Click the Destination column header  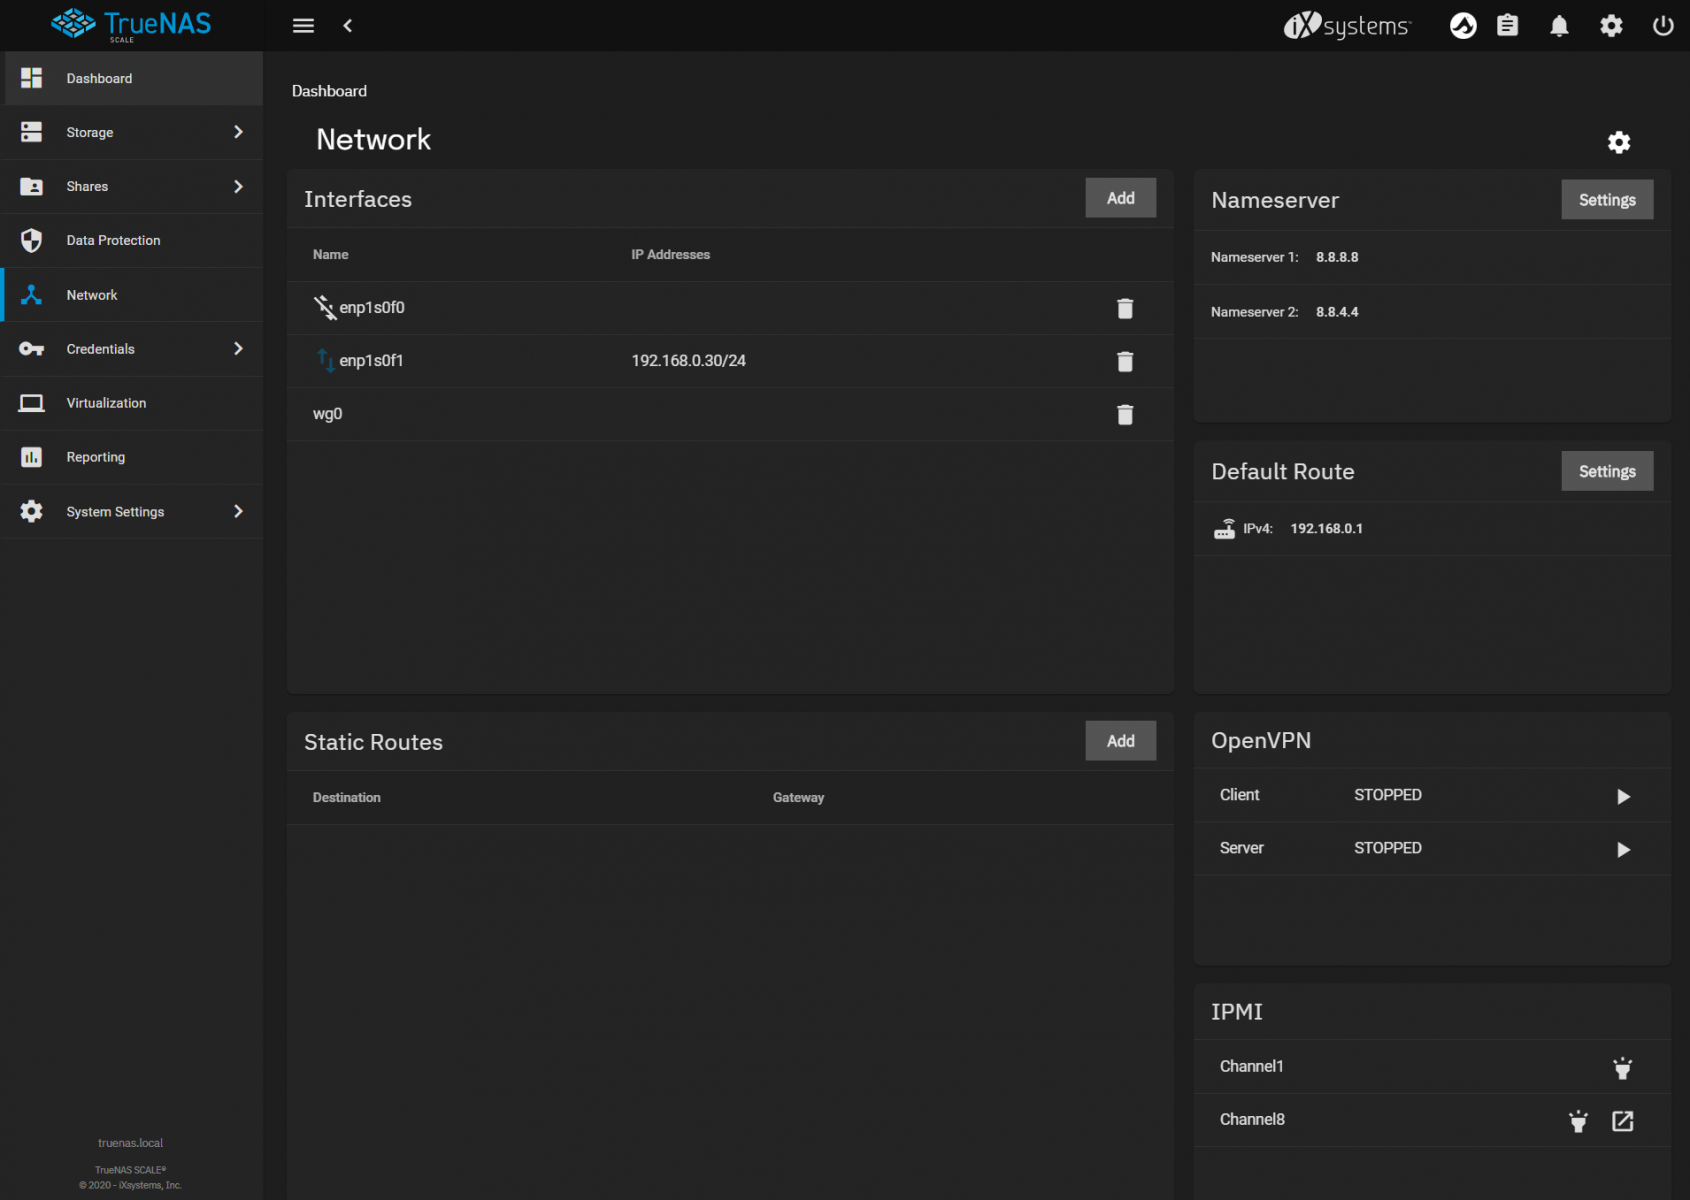pyautogui.click(x=346, y=797)
